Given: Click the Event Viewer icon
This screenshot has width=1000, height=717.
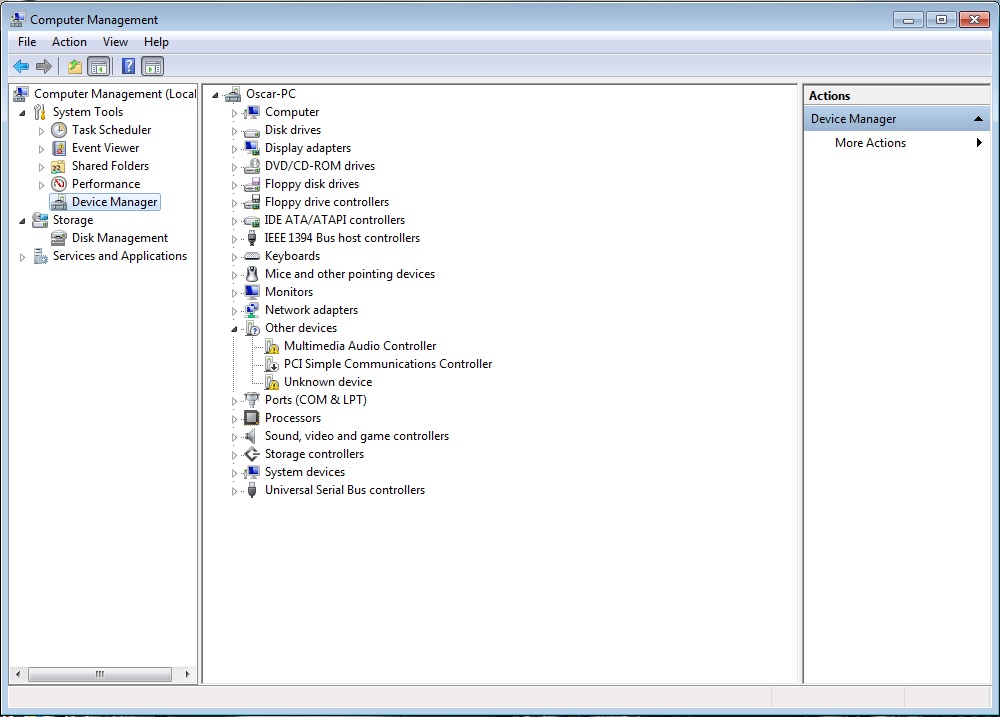Looking at the screenshot, I should coord(59,148).
